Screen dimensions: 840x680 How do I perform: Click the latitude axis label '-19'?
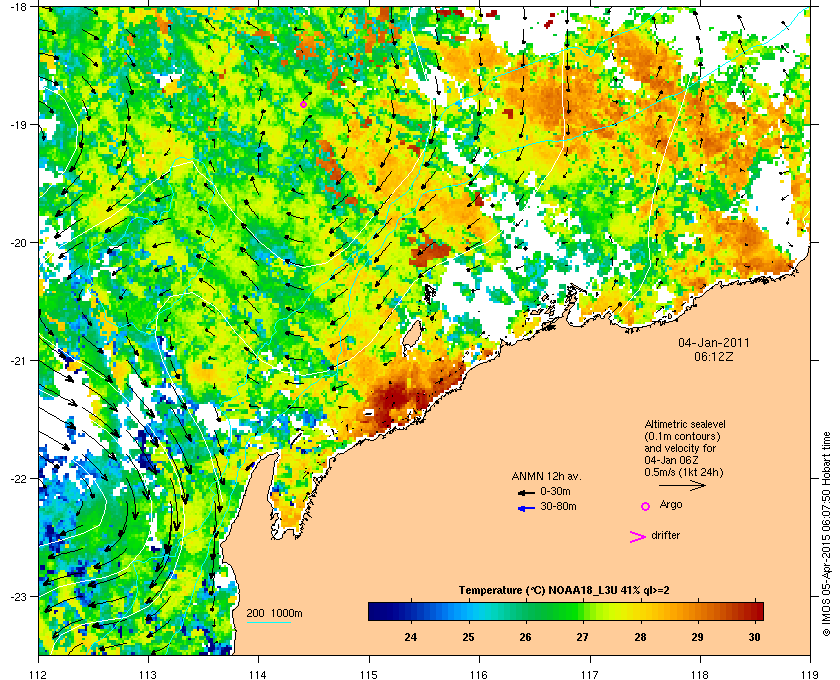point(18,125)
